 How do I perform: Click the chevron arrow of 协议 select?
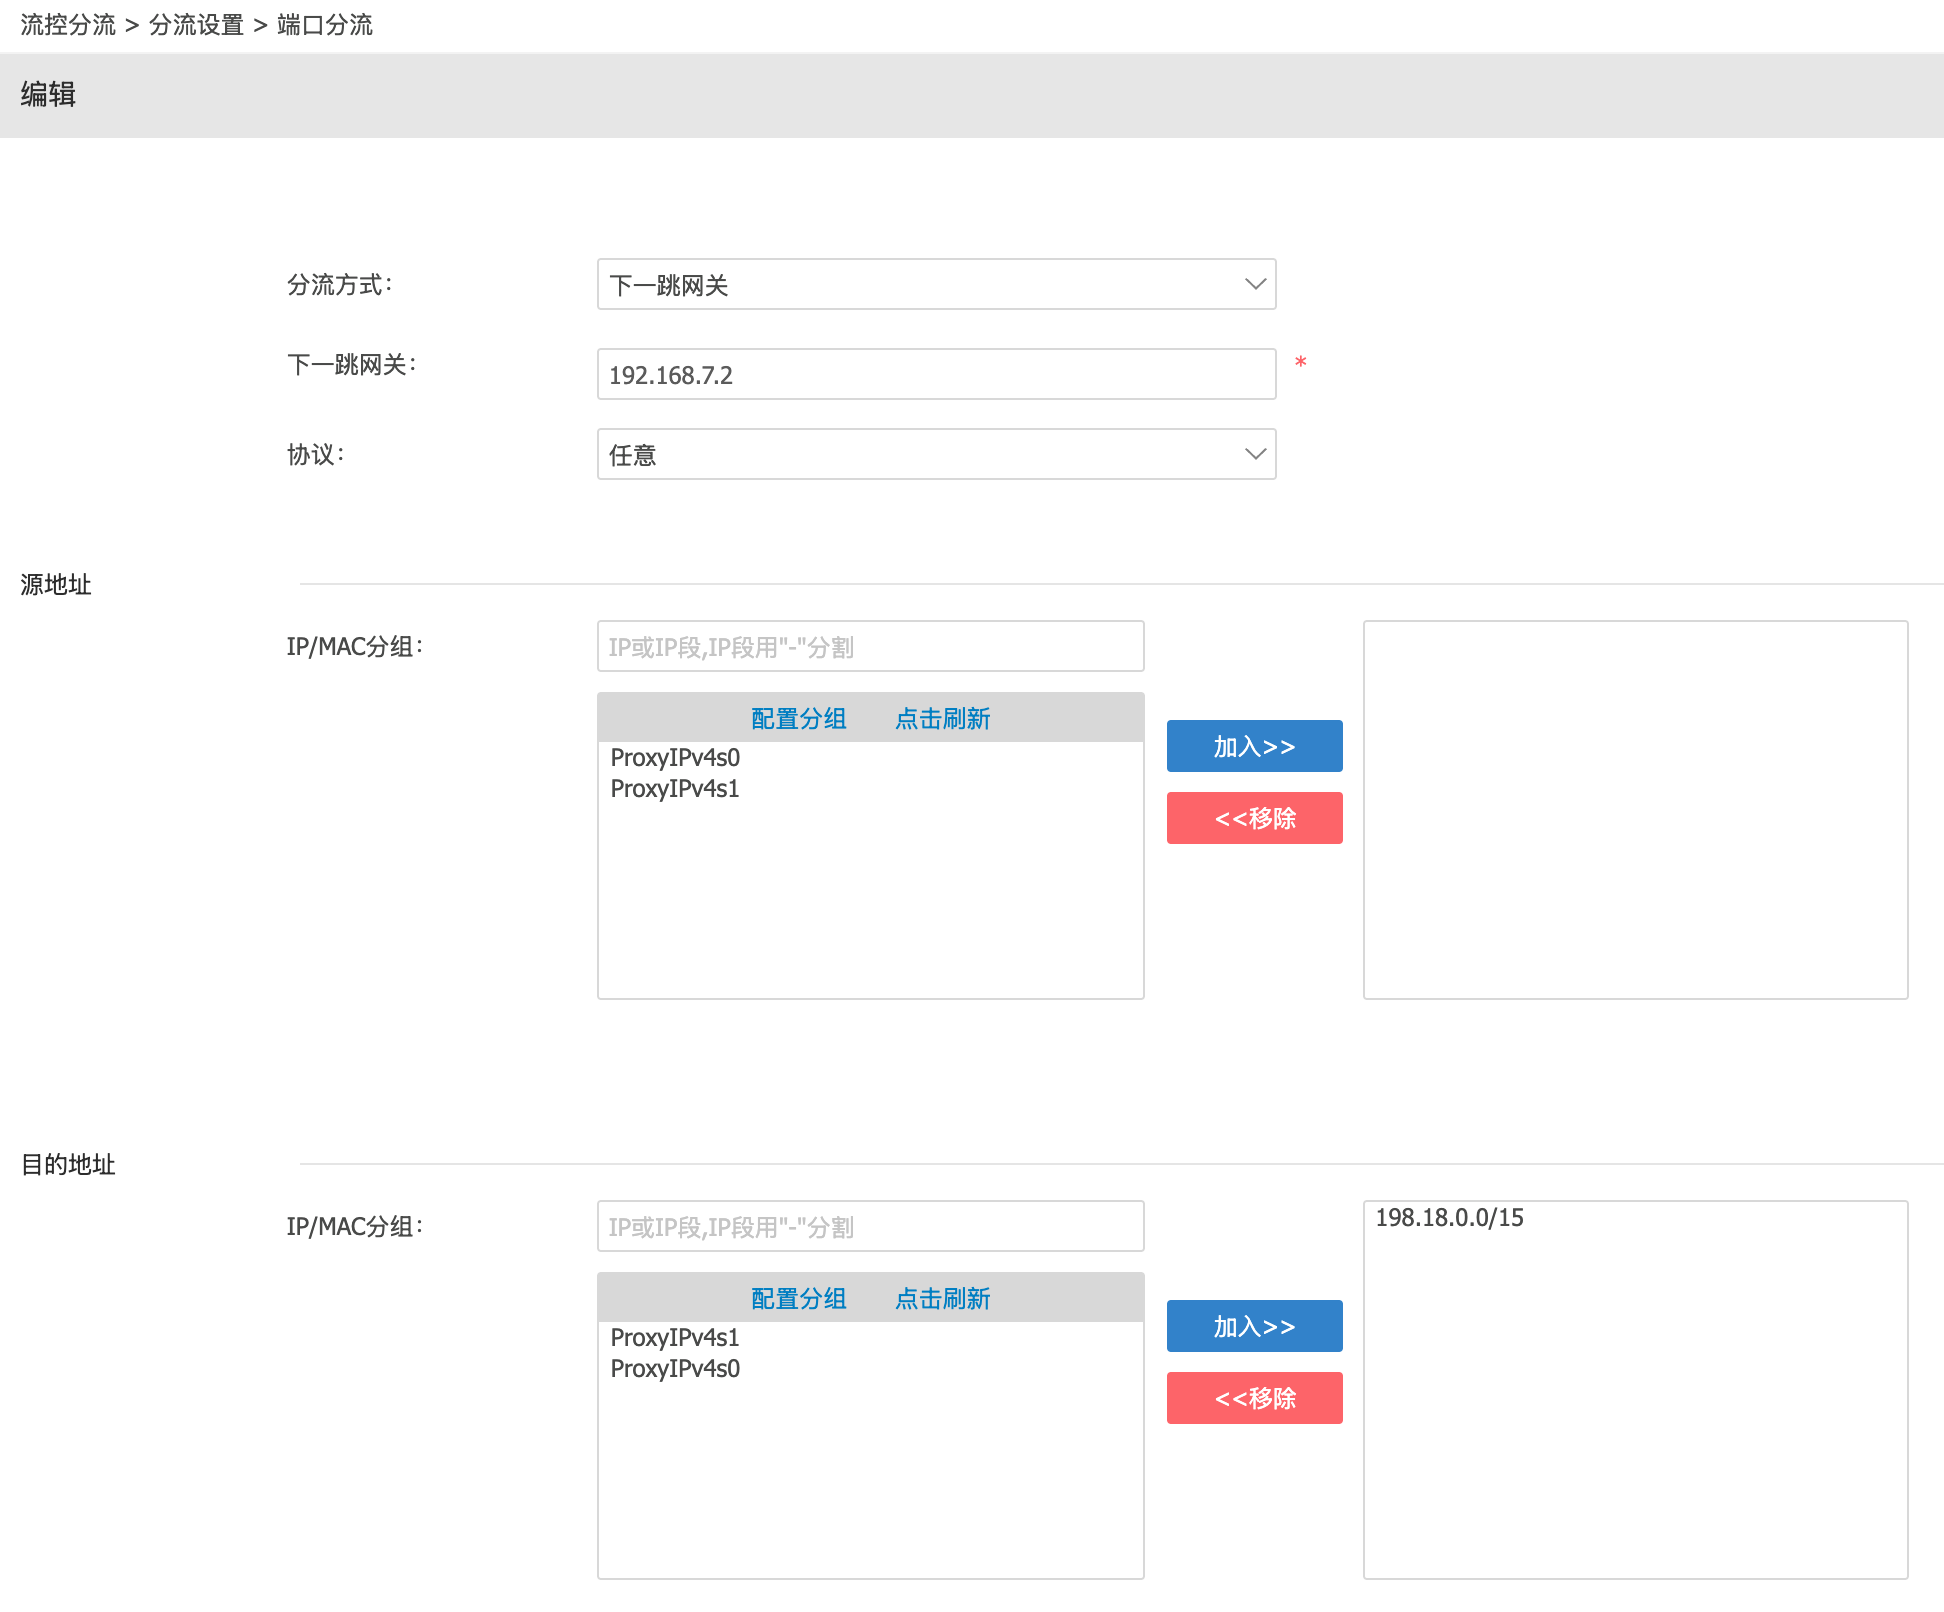point(1255,454)
